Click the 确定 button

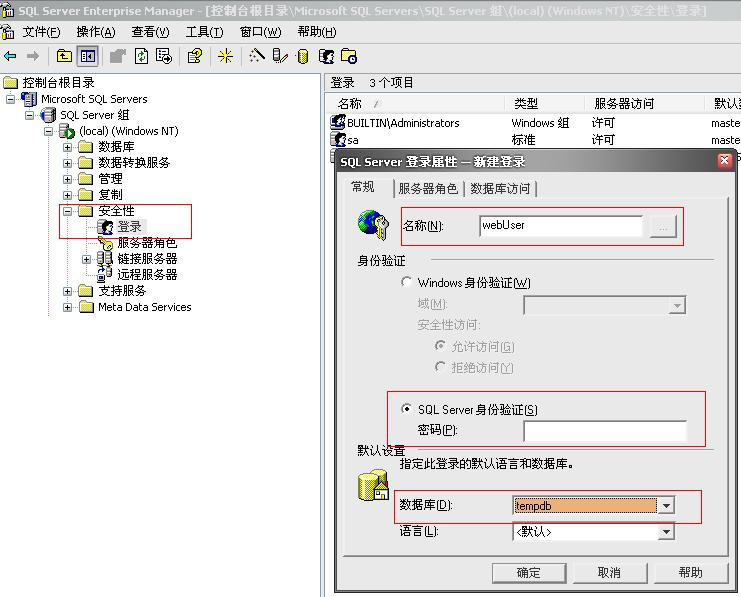pyautogui.click(x=528, y=573)
